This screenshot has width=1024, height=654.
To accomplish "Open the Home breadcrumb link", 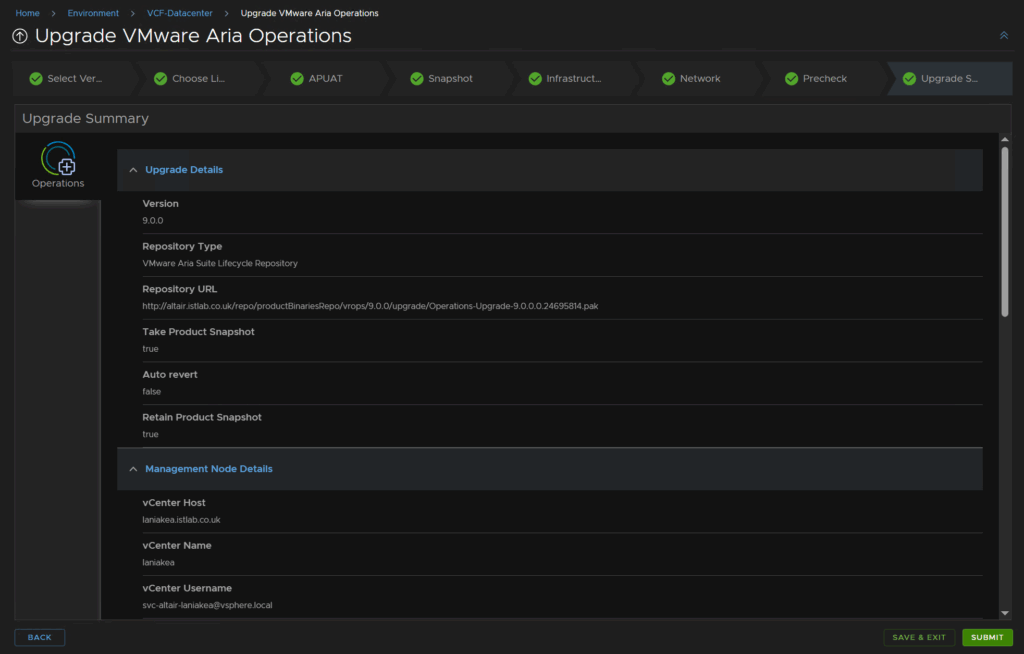I will coord(28,13).
